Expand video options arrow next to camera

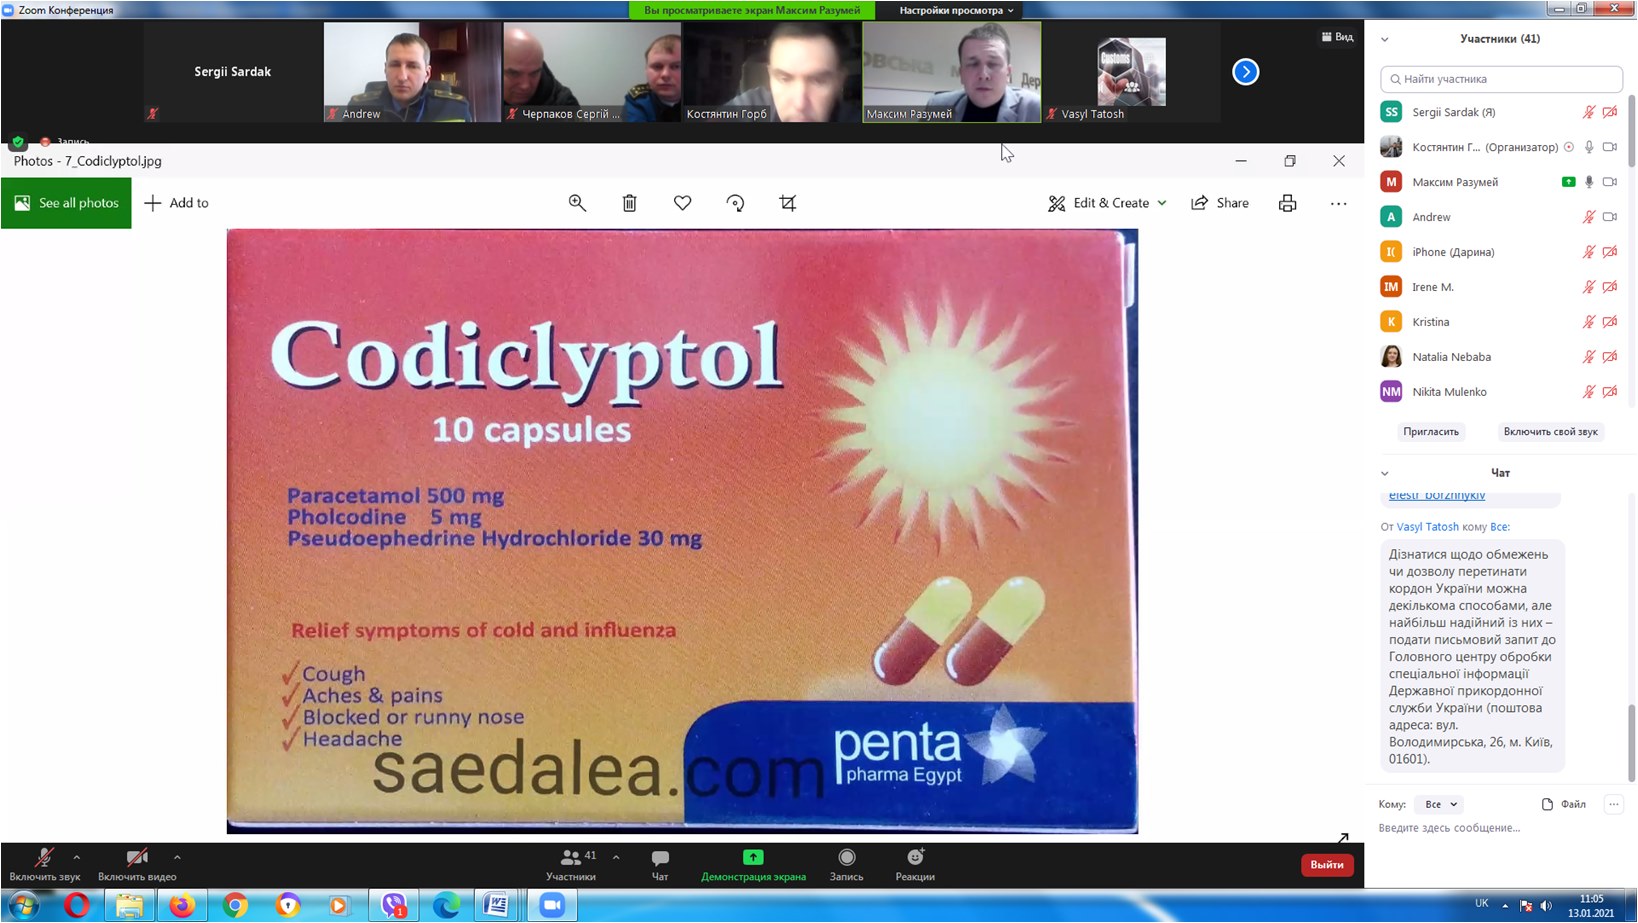177,857
